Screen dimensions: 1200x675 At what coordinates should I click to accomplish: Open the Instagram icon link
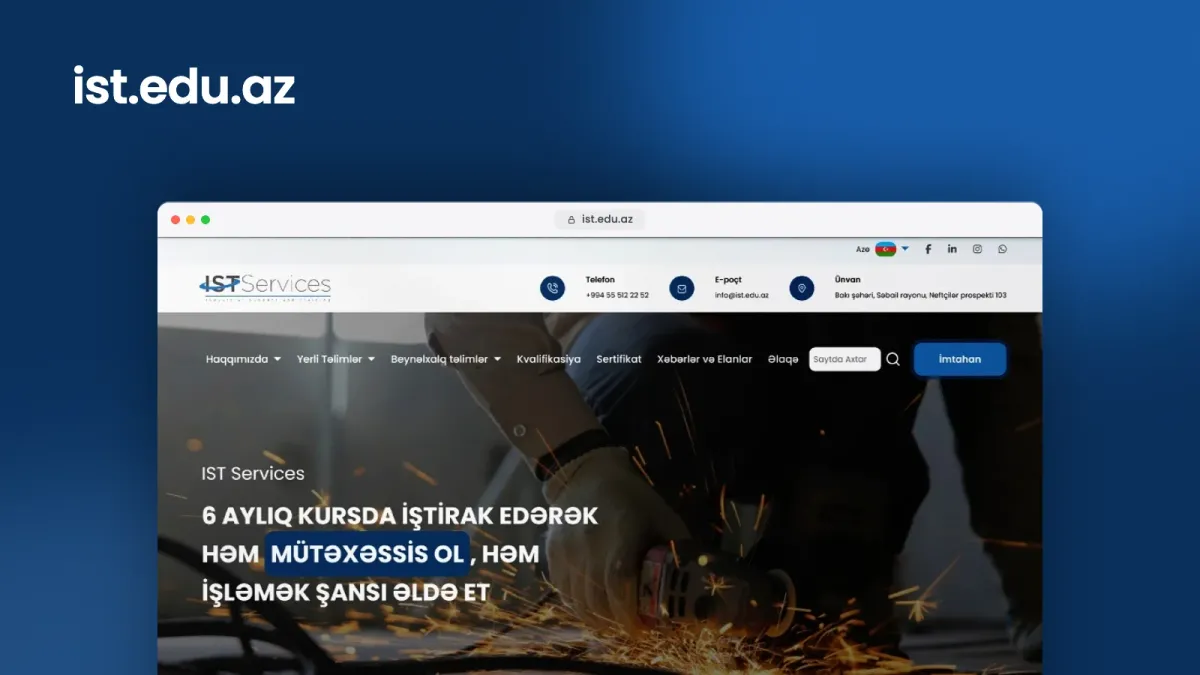977,249
